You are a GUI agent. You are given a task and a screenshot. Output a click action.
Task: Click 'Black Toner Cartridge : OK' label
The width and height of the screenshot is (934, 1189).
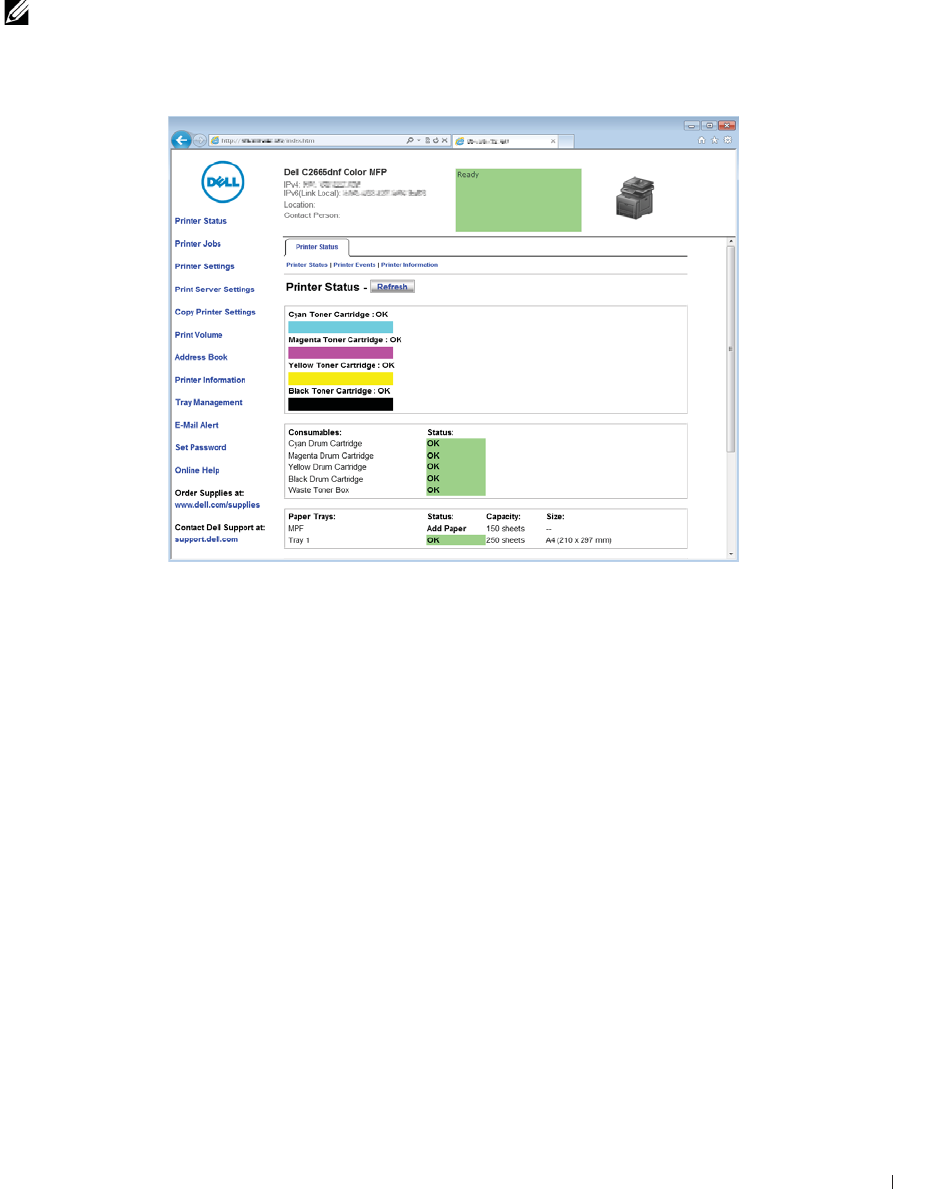click(x=339, y=391)
